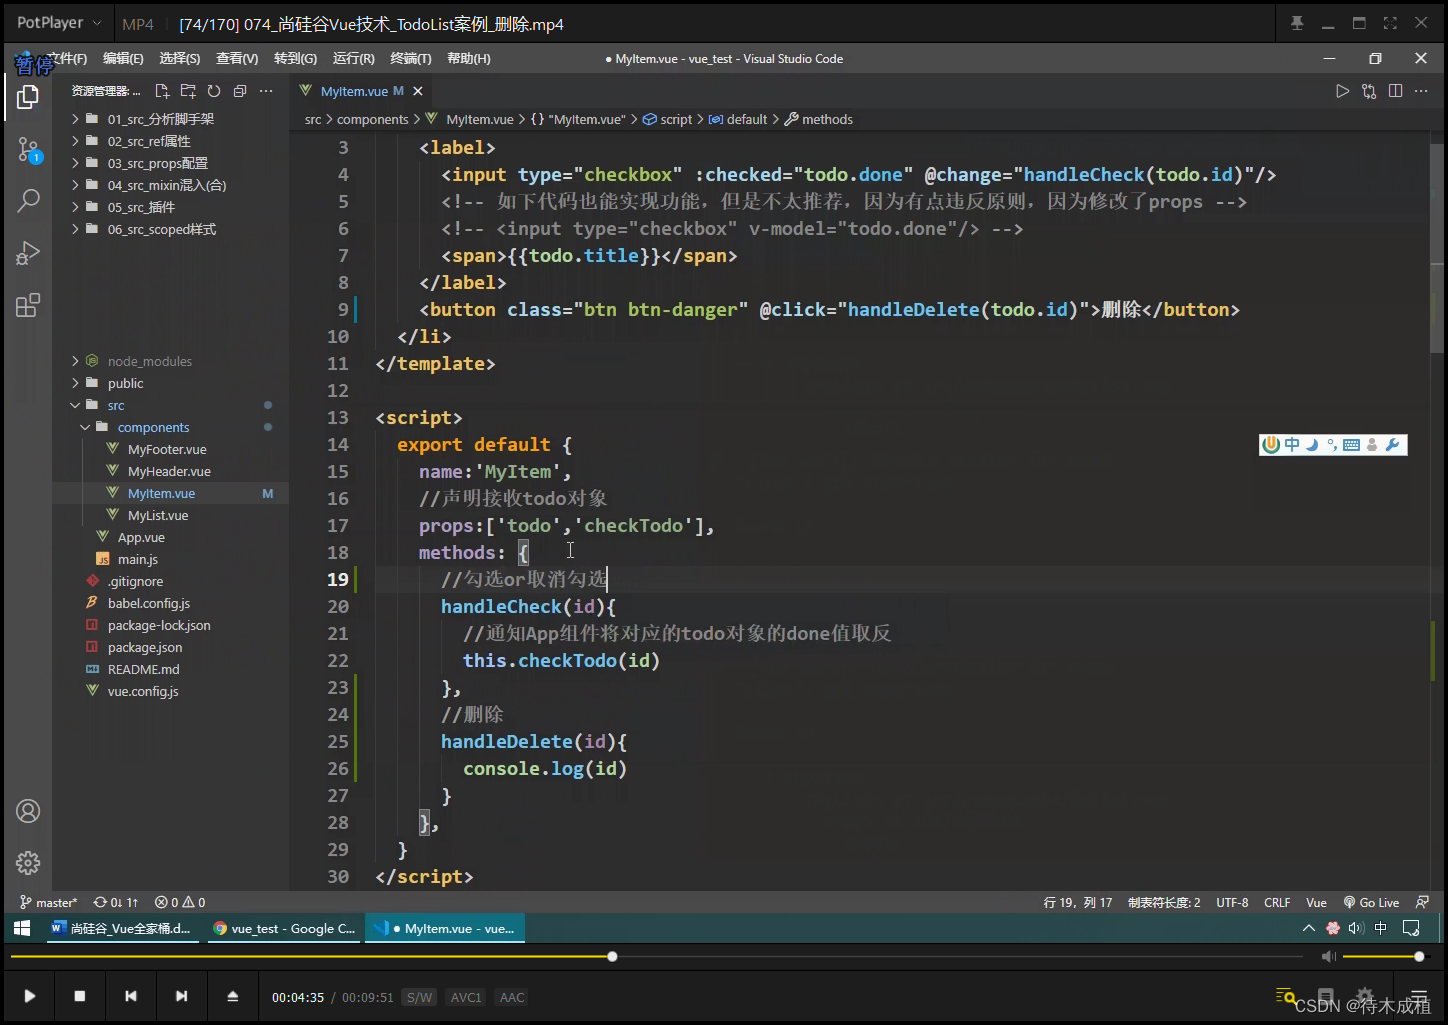Open the Extensions view
Image resolution: width=1448 pixels, height=1025 pixels.
coord(28,305)
